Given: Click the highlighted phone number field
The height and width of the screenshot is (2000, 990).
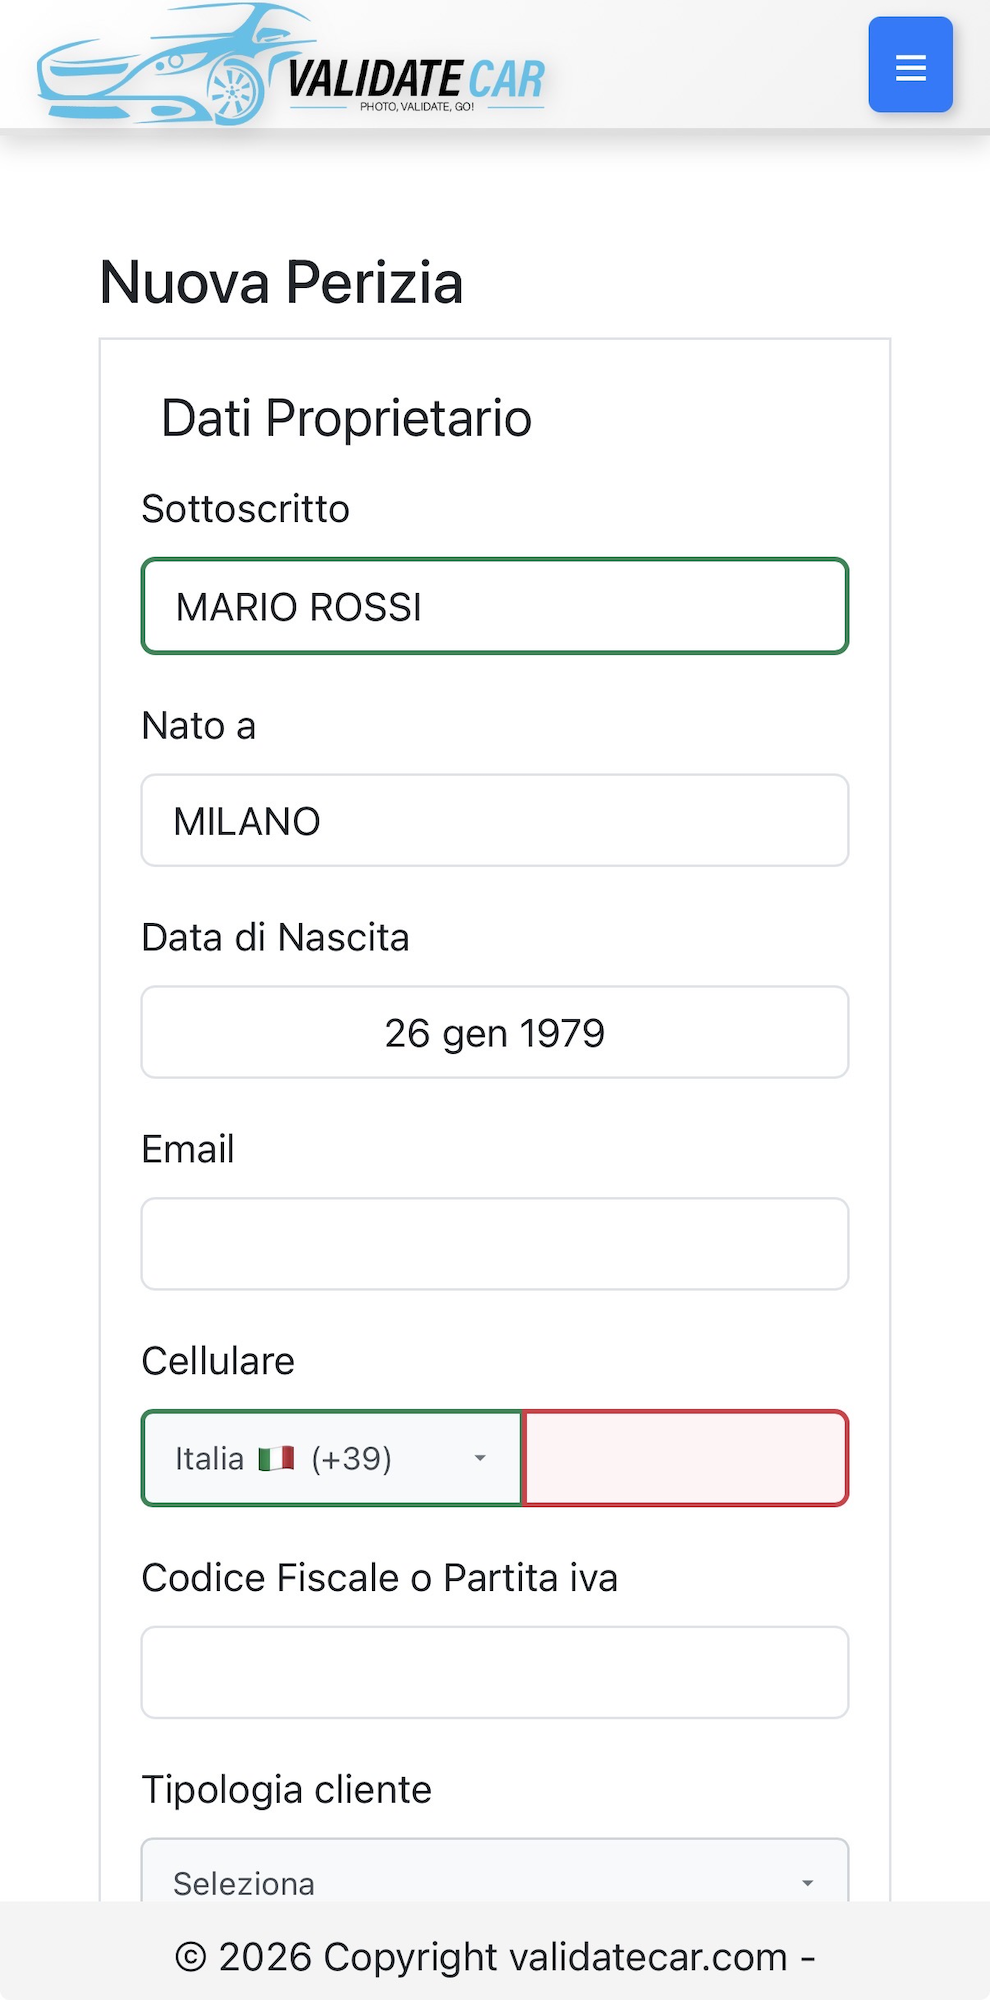Looking at the screenshot, I should point(686,1458).
